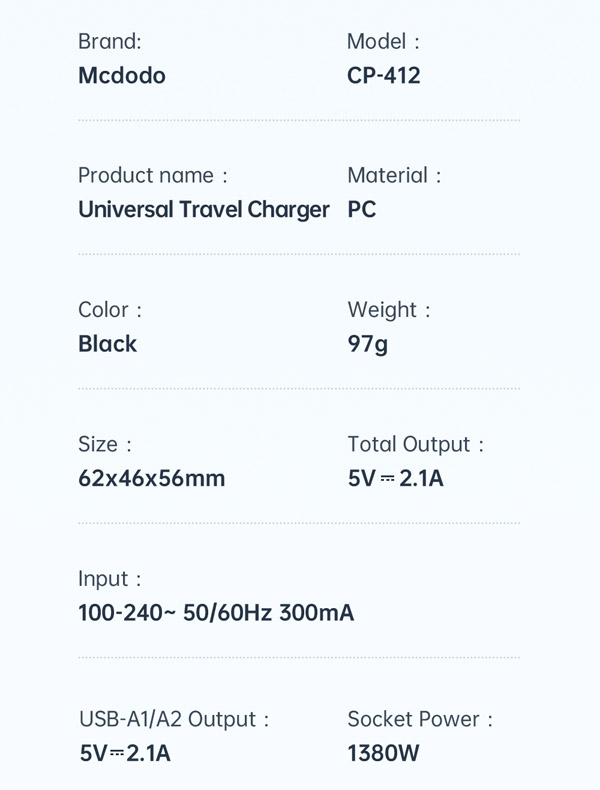Click the 97g weight value
This screenshot has height=790, width=600.
368,343
